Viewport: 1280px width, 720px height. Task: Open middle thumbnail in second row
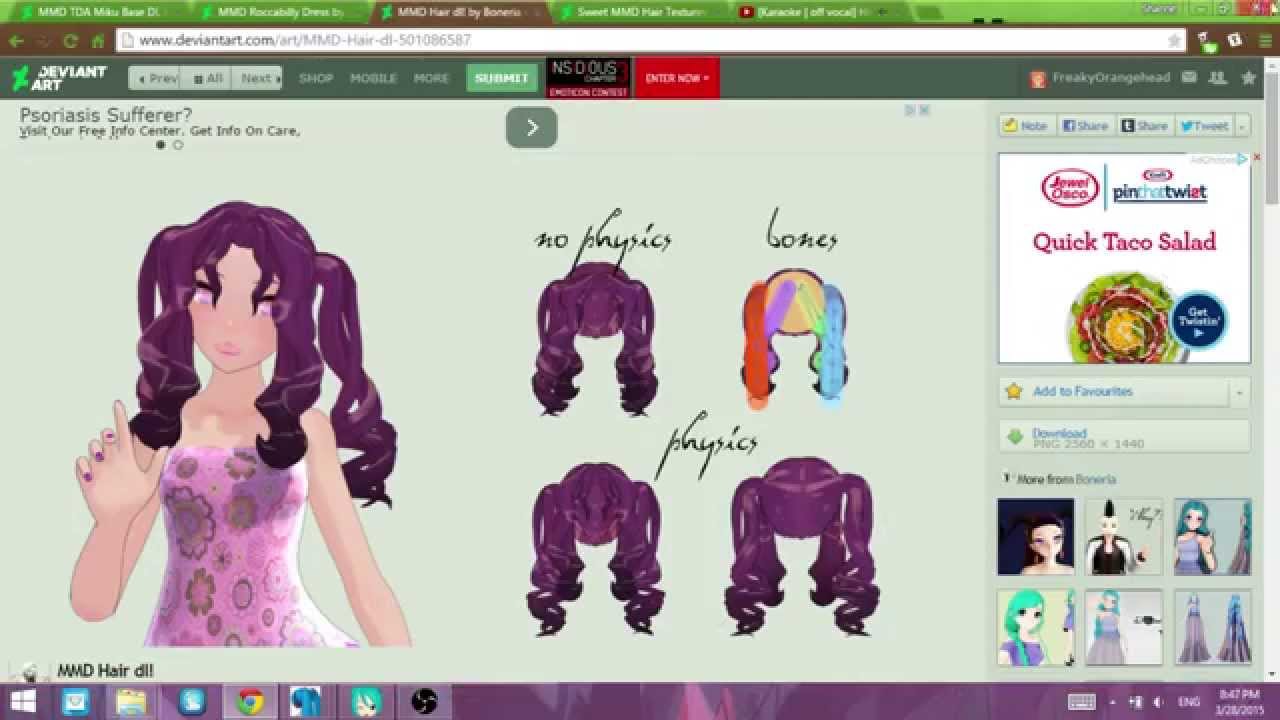point(1124,627)
